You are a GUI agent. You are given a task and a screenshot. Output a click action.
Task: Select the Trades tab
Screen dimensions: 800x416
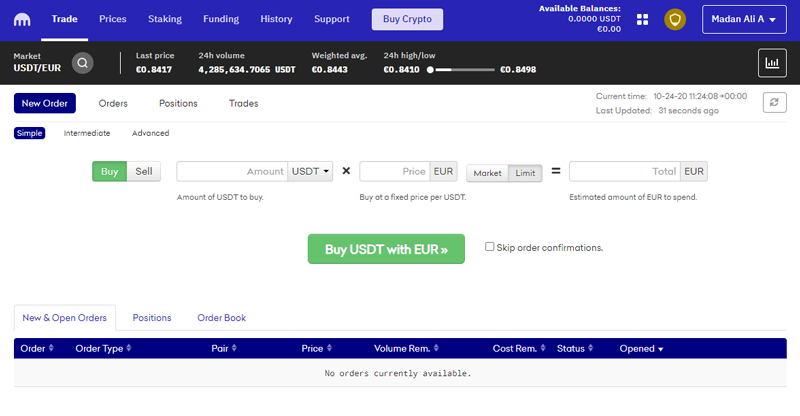tap(243, 104)
